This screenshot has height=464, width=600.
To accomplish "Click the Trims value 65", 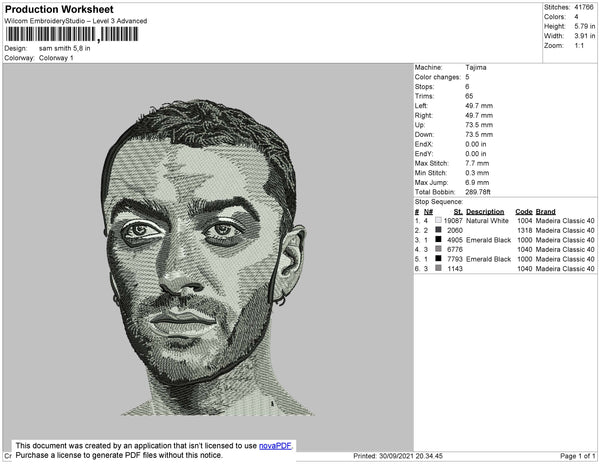I will click(469, 96).
